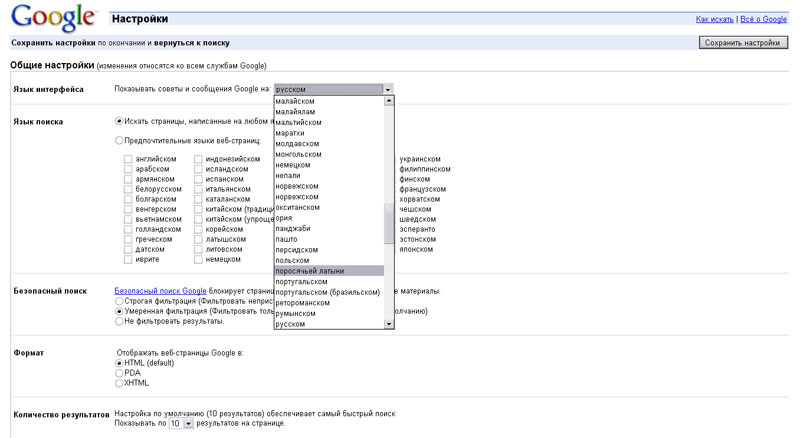Select XHTML format radio button
800x438 pixels.
coord(119,383)
